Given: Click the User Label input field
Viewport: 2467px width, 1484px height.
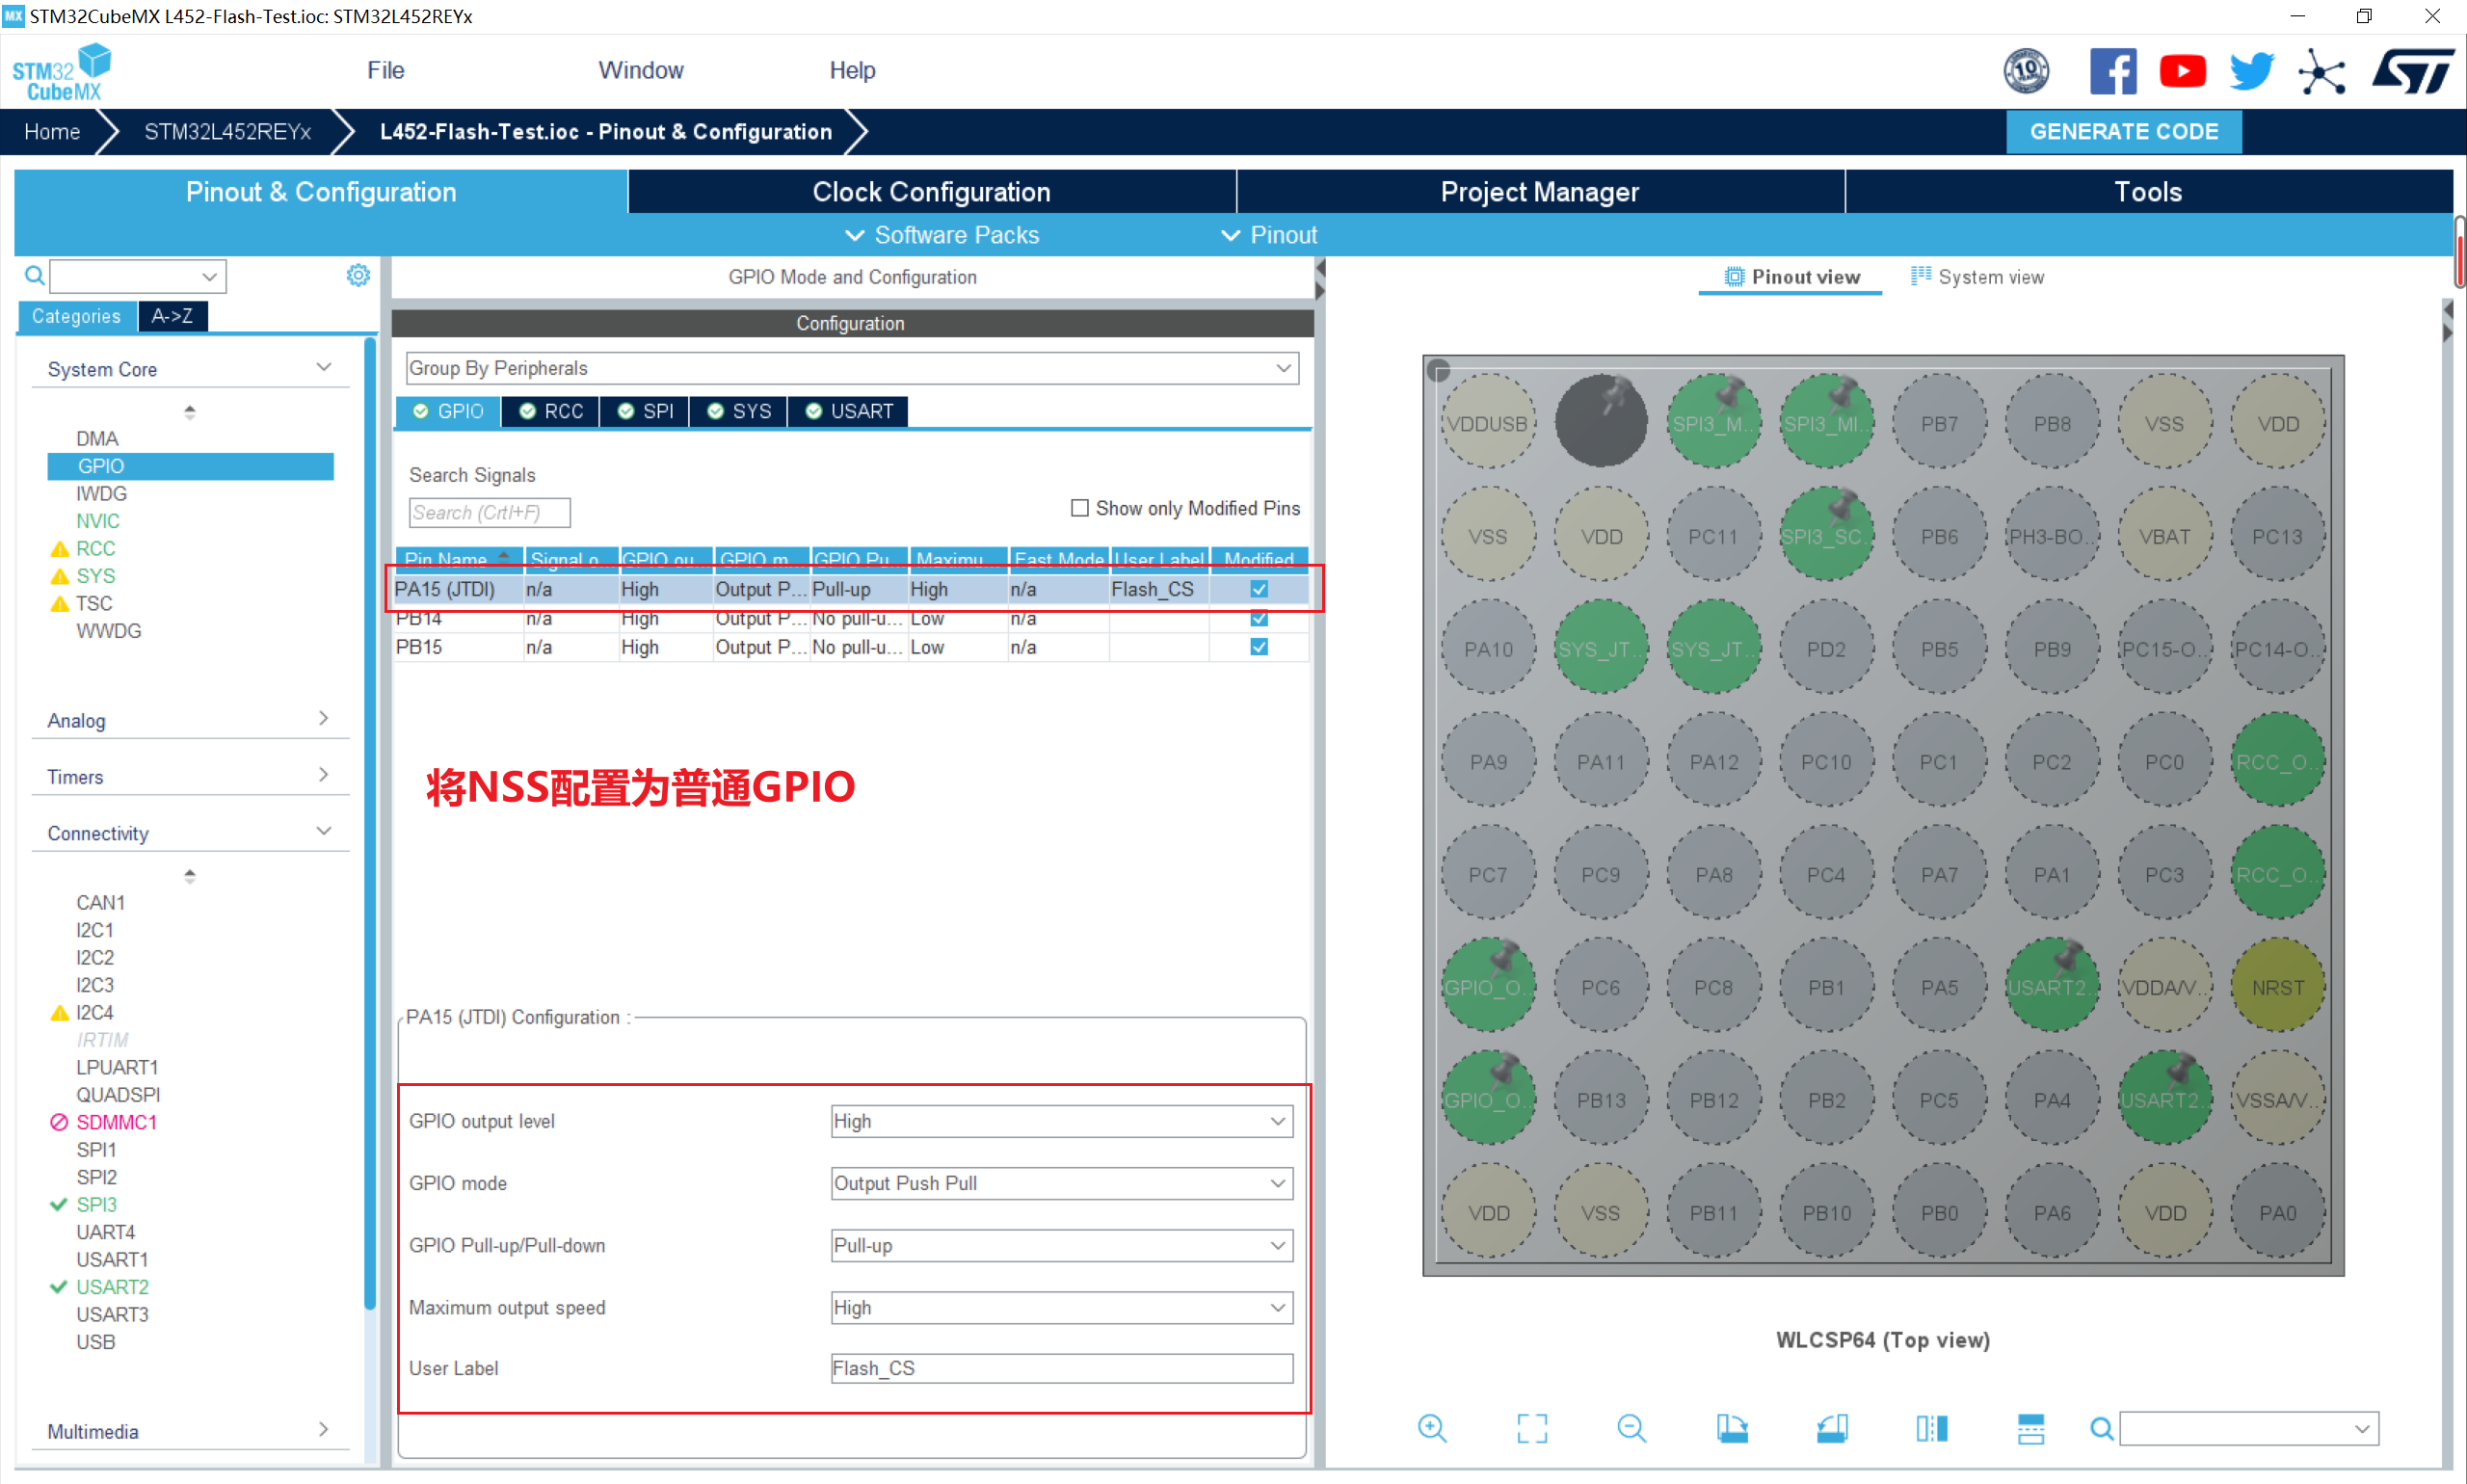Looking at the screenshot, I should point(1061,1368).
